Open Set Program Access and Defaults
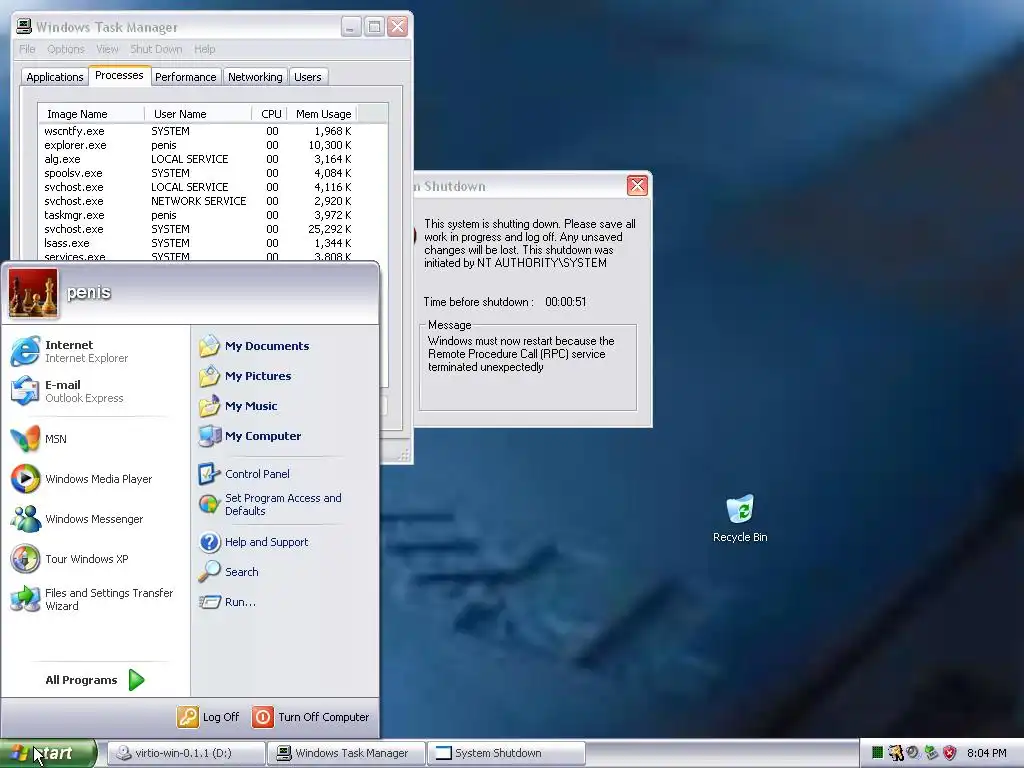The height and width of the screenshot is (768, 1024). (x=270, y=504)
